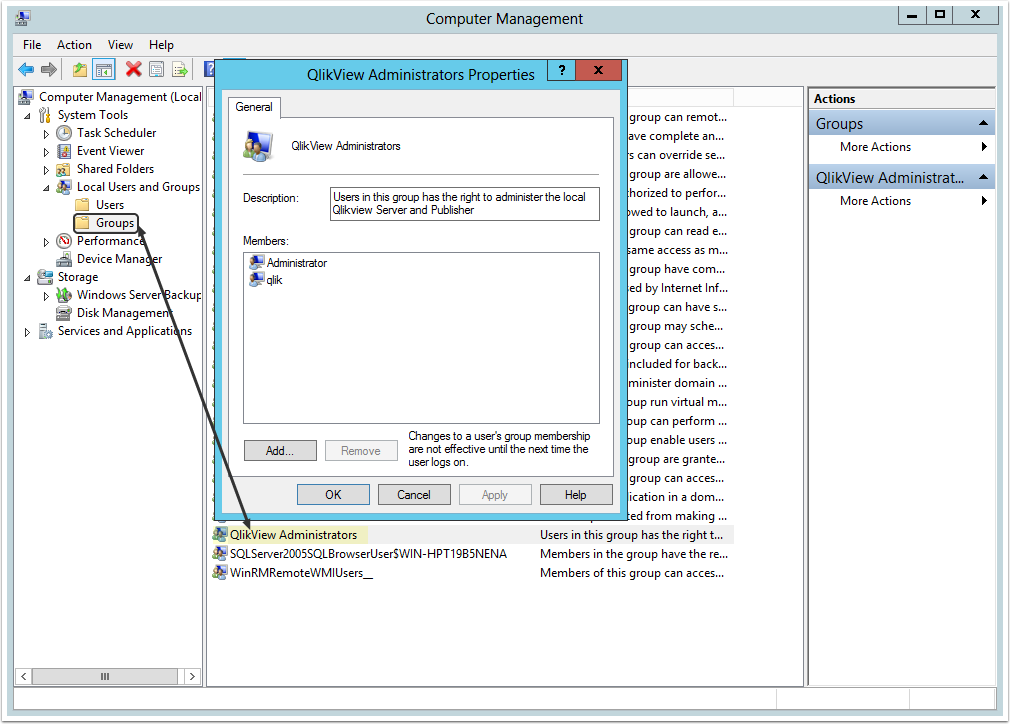Screen dimensions: 1010x724
Task: Click the Export List toolbar icon
Action: point(180,69)
